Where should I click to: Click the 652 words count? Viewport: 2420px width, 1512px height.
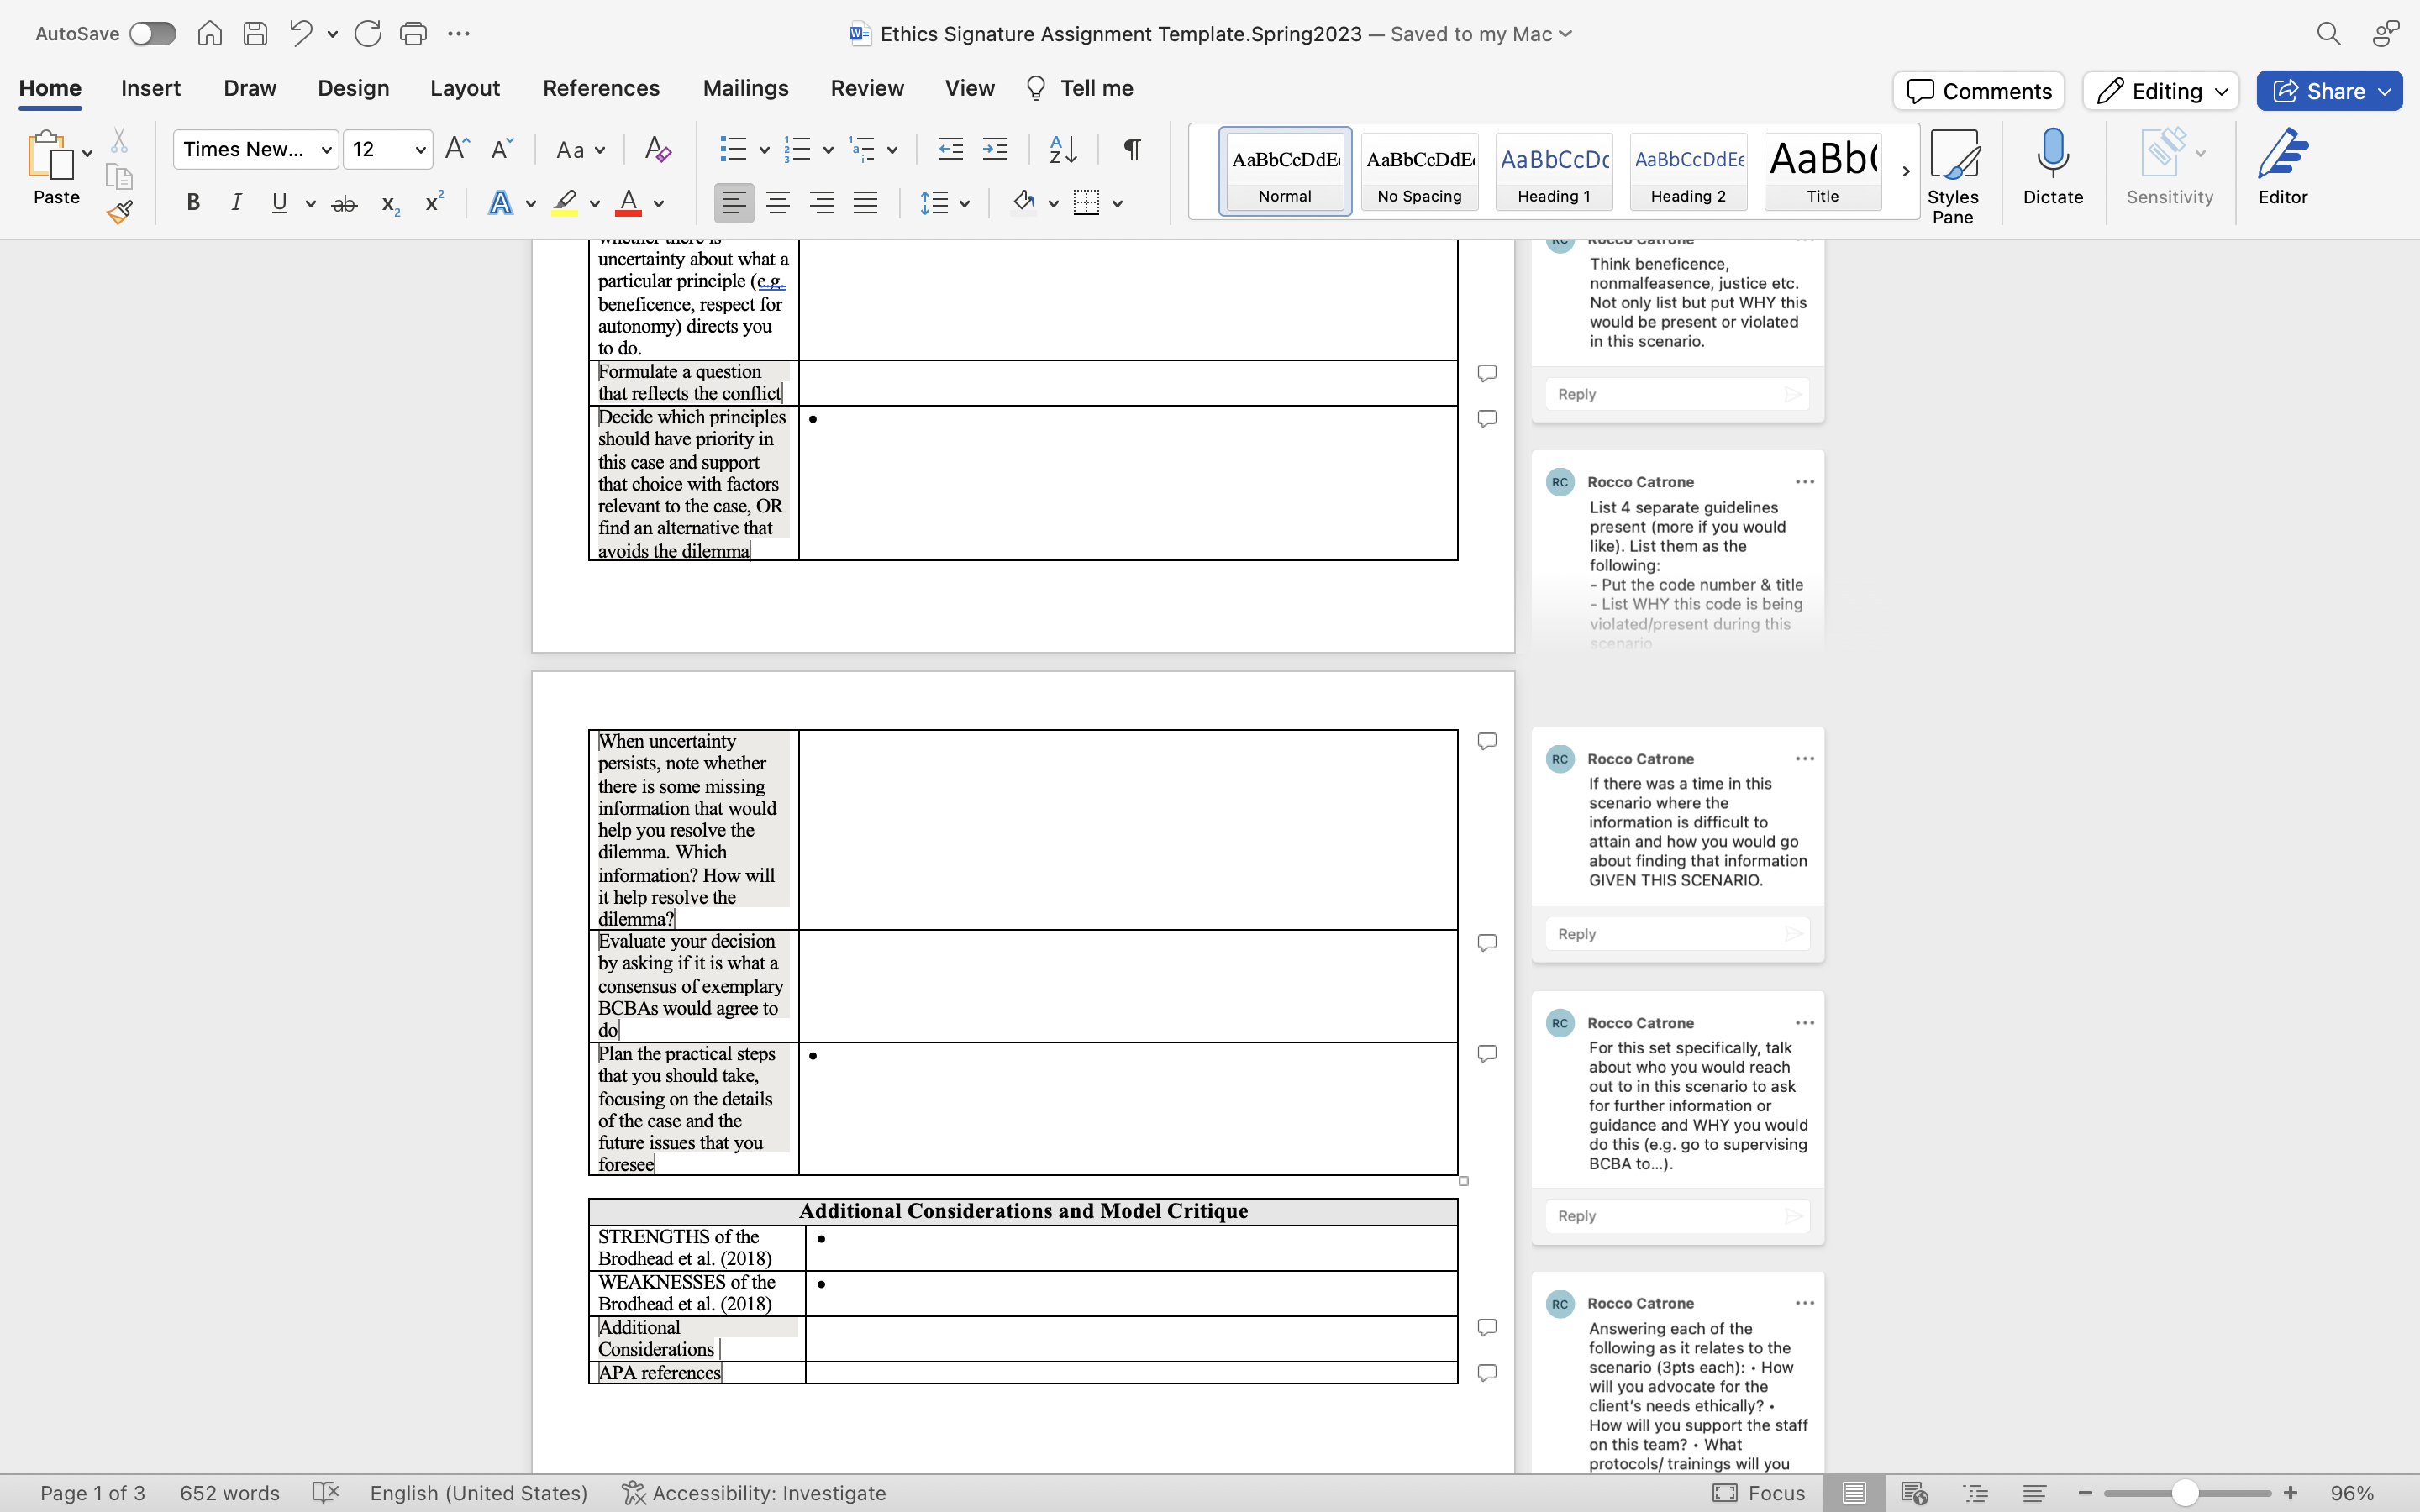(229, 1493)
